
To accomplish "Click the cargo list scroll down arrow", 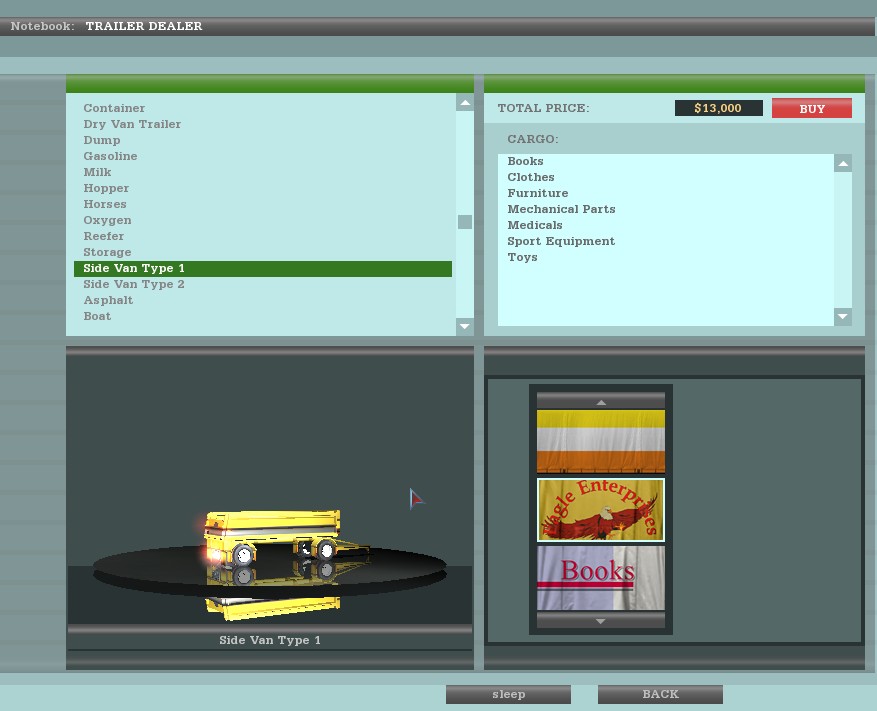I will click(x=842, y=317).
